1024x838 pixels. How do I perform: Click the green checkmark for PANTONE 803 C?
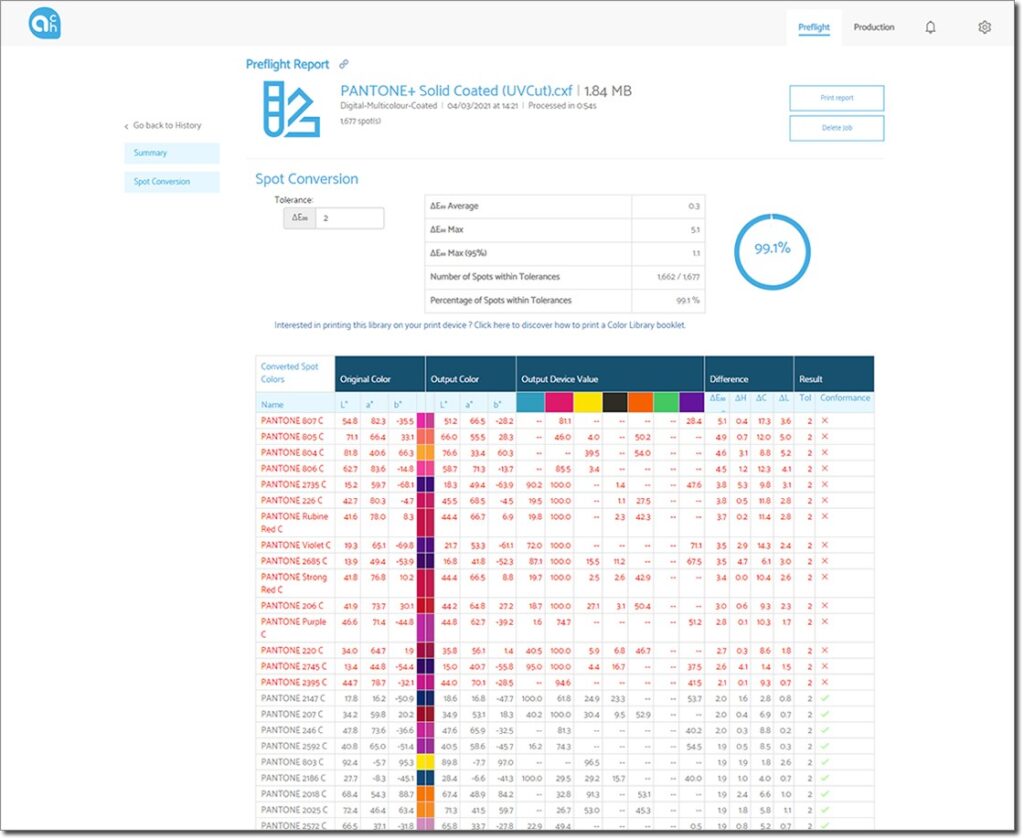(x=825, y=762)
